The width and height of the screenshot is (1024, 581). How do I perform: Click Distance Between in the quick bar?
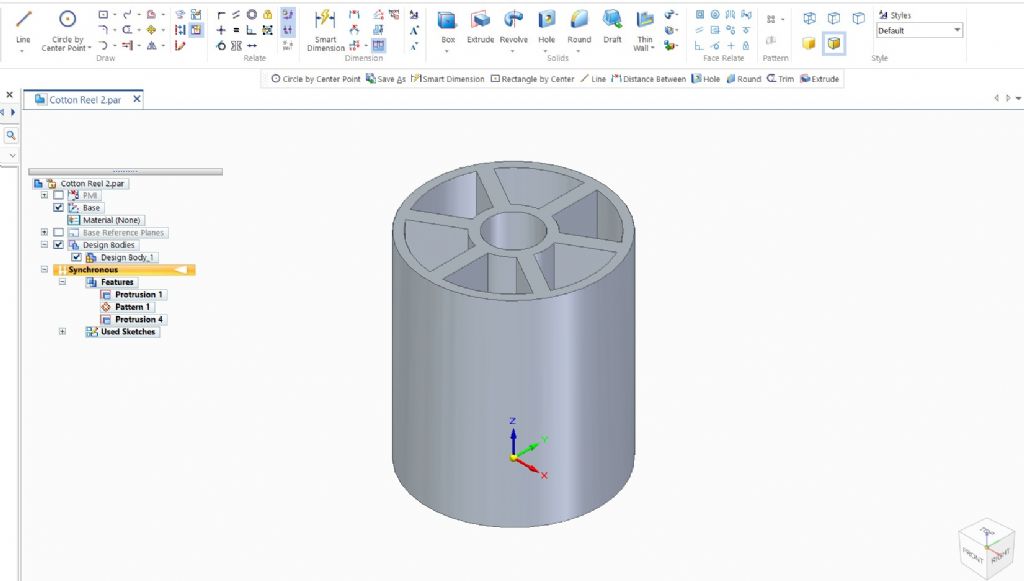[648, 79]
